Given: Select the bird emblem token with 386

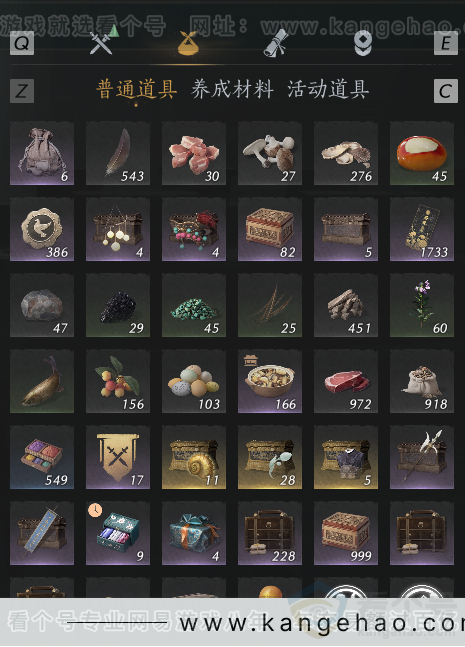Looking at the screenshot, I should (42, 229).
